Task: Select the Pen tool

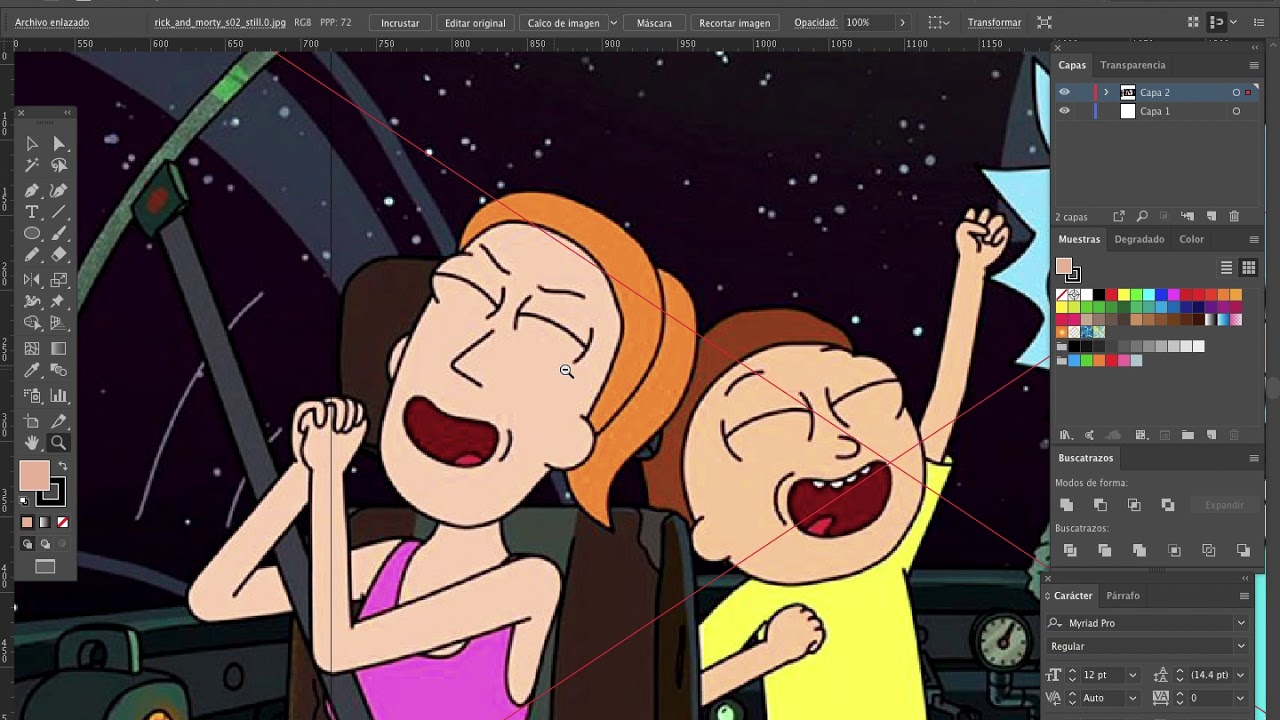Action: coord(32,190)
